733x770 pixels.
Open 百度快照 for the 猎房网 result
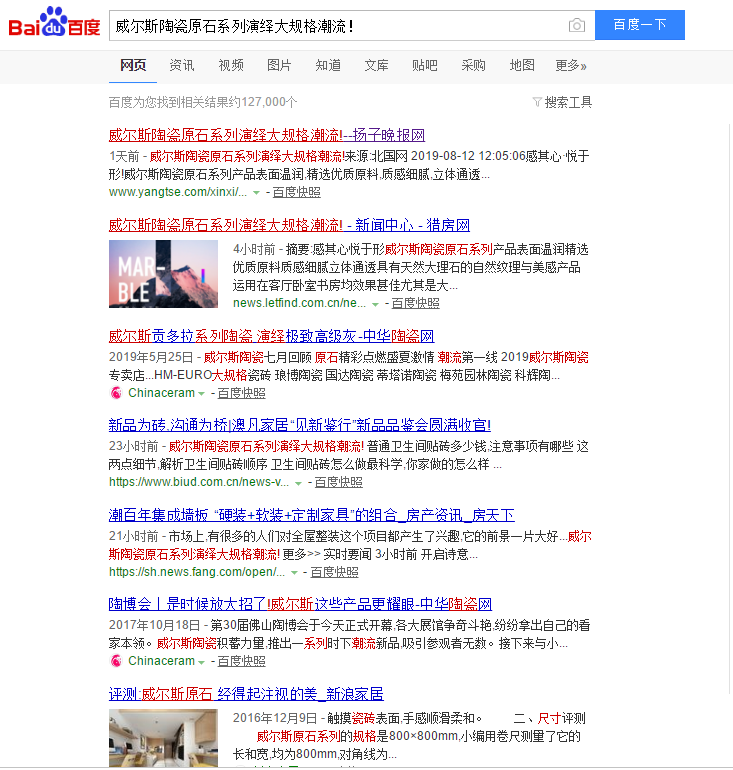[415, 303]
